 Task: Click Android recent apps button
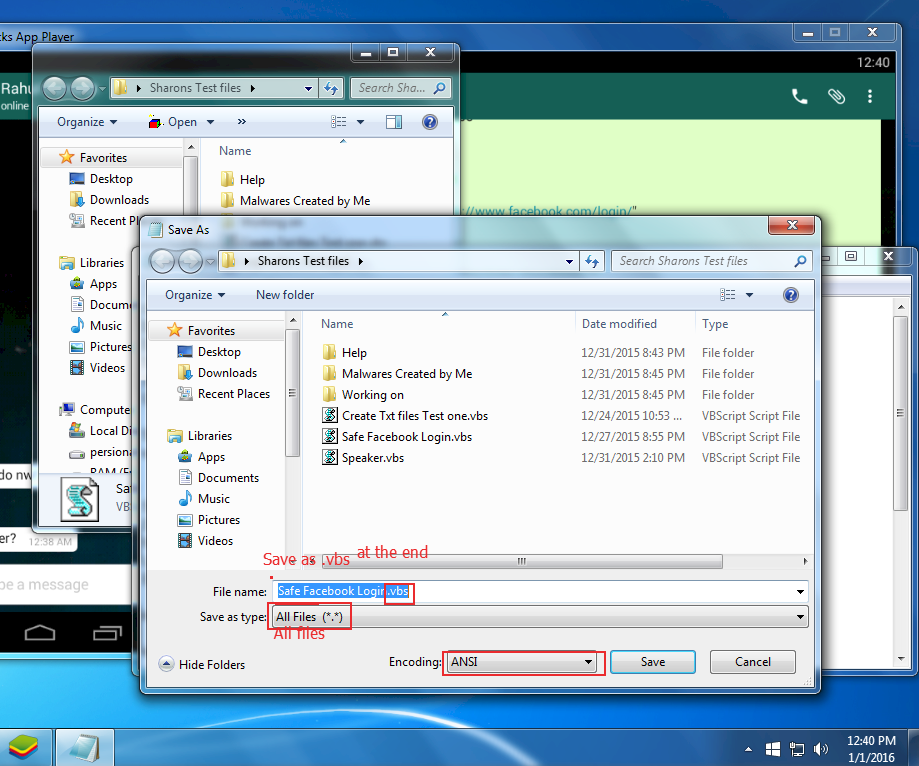[107, 633]
